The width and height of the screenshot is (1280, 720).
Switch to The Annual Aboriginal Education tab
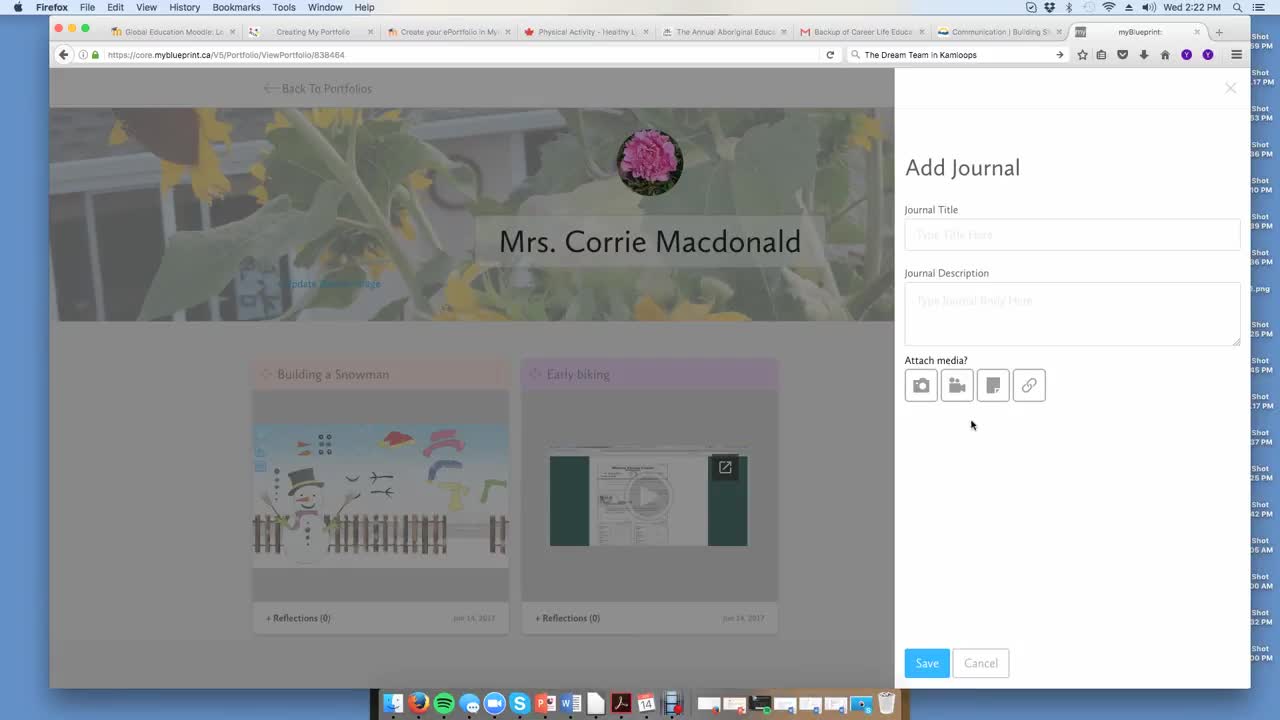pos(724,32)
